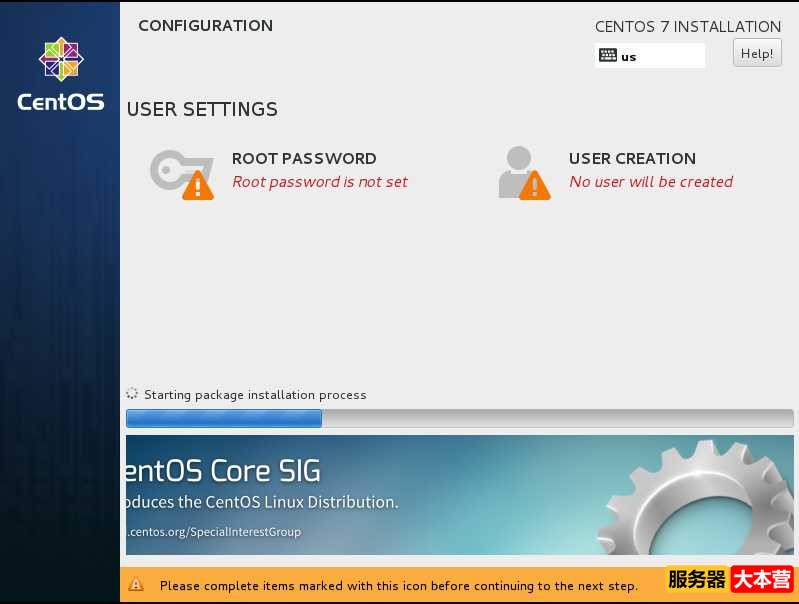
Task: Click the CentOS Core SIG banner
Action: [x=460, y=495]
